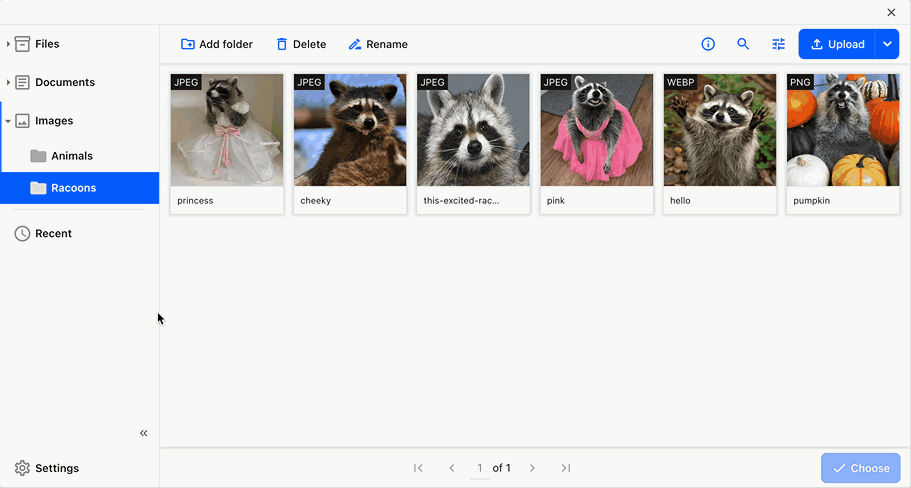Open search with the magnifier icon
Screen dimensions: 911x488
tap(743, 44)
